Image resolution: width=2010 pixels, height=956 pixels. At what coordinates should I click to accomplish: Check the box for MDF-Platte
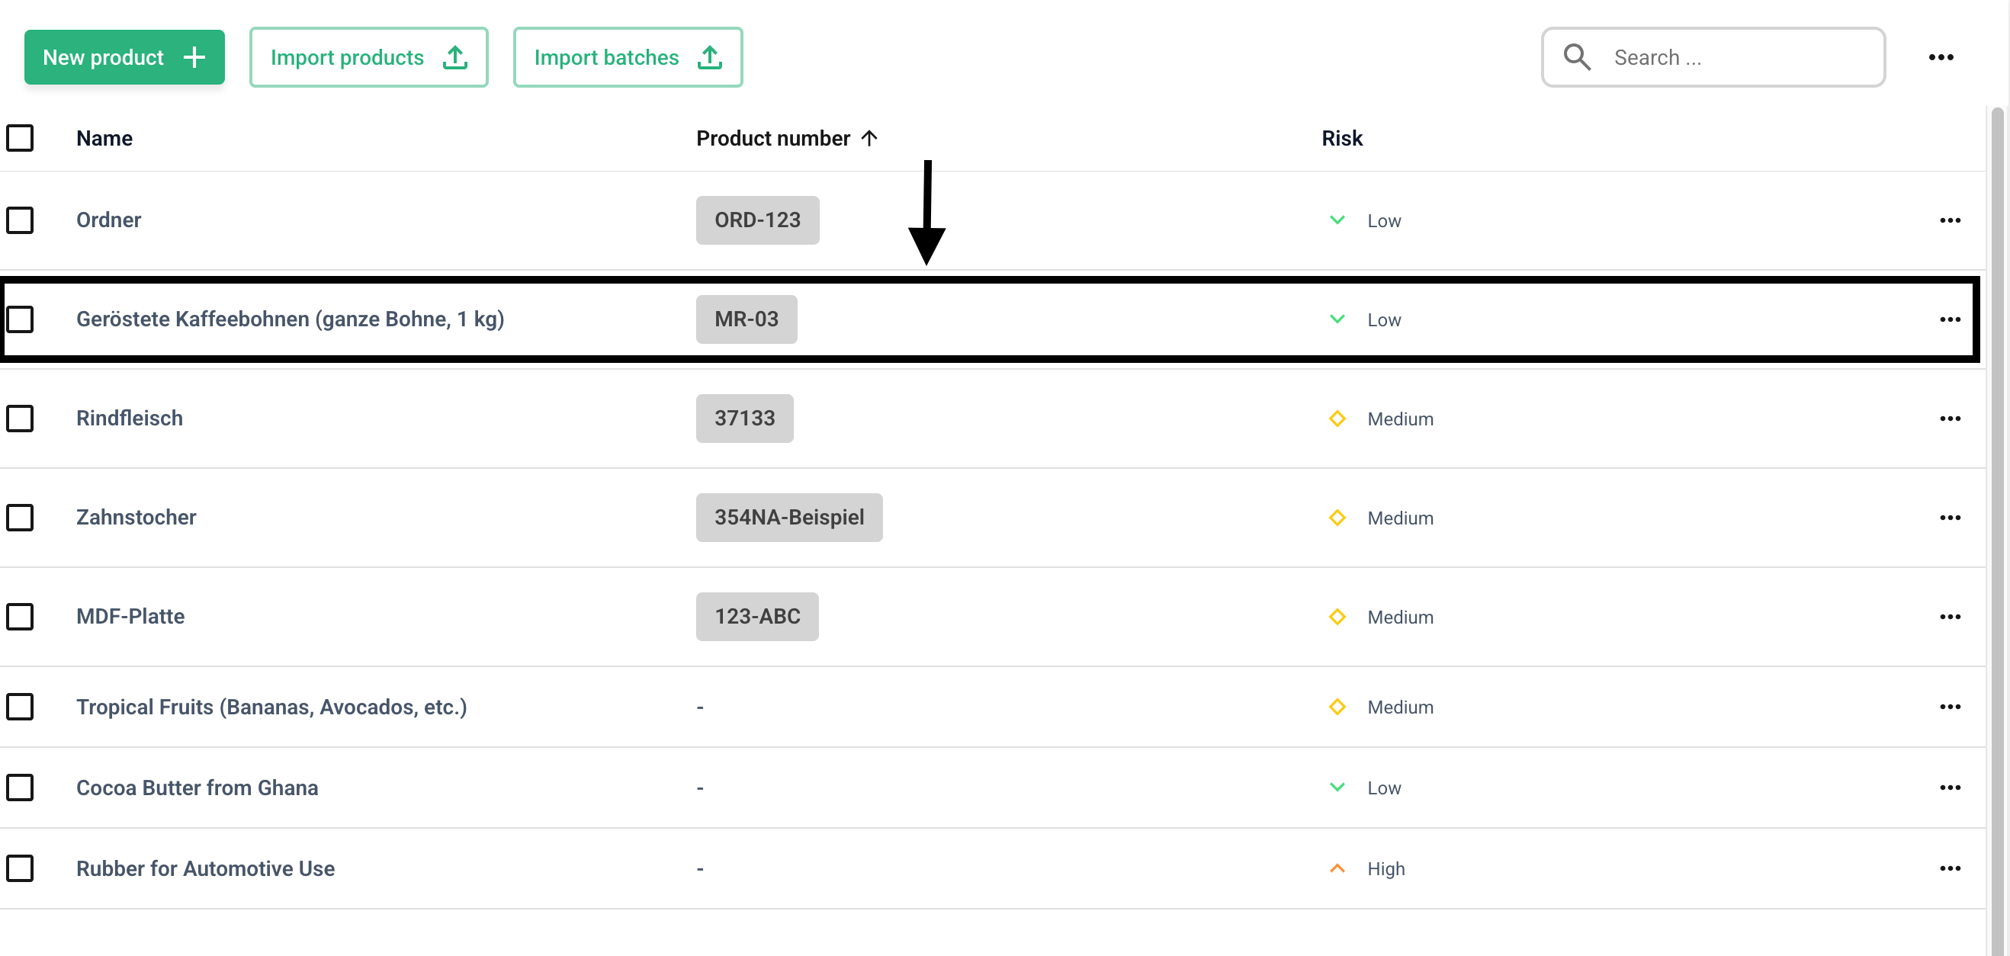[20, 617]
